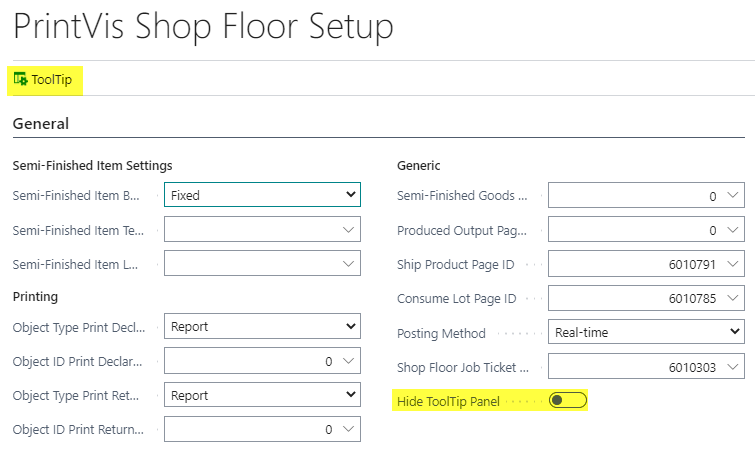Open Semi-Finished Item B... Fixed dropdown

[x=262, y=195]
